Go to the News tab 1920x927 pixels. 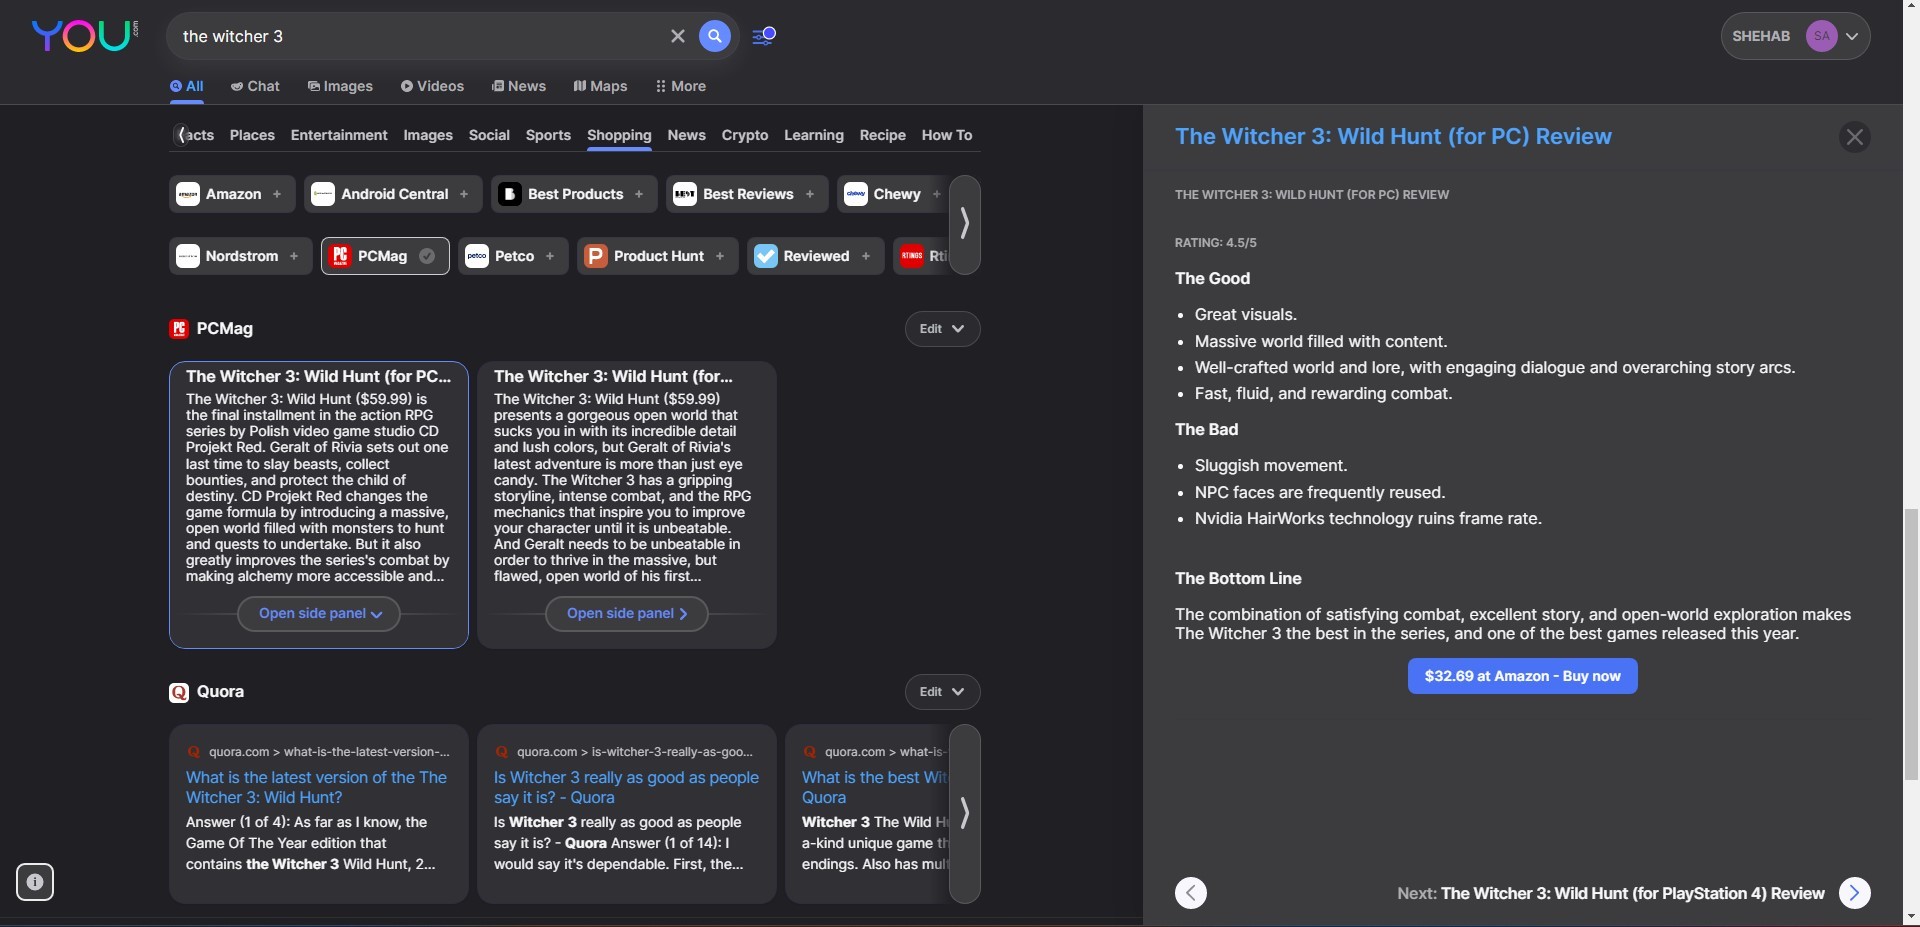click(519, 86)
